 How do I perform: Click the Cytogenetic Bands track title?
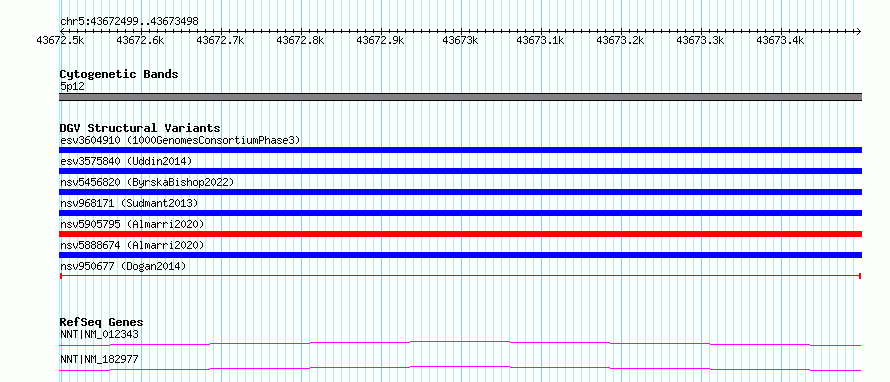coord(119,74)
